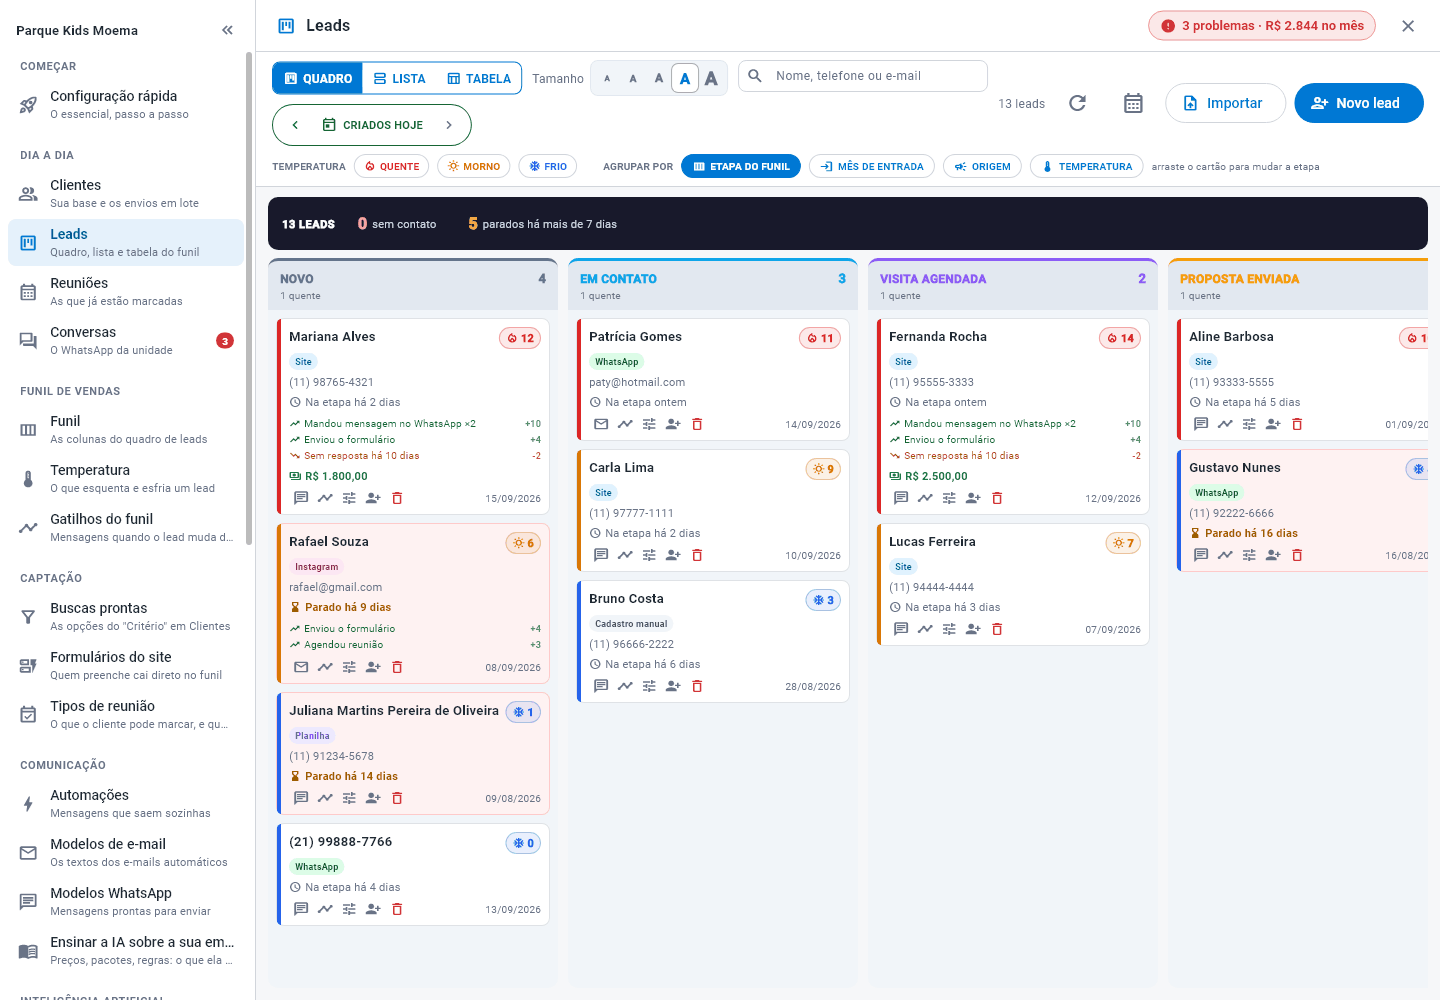This screenshot has width=1440, height=1000.
Task: Open activity trend icon on Mariana Alves card
Action: [325, 498]
